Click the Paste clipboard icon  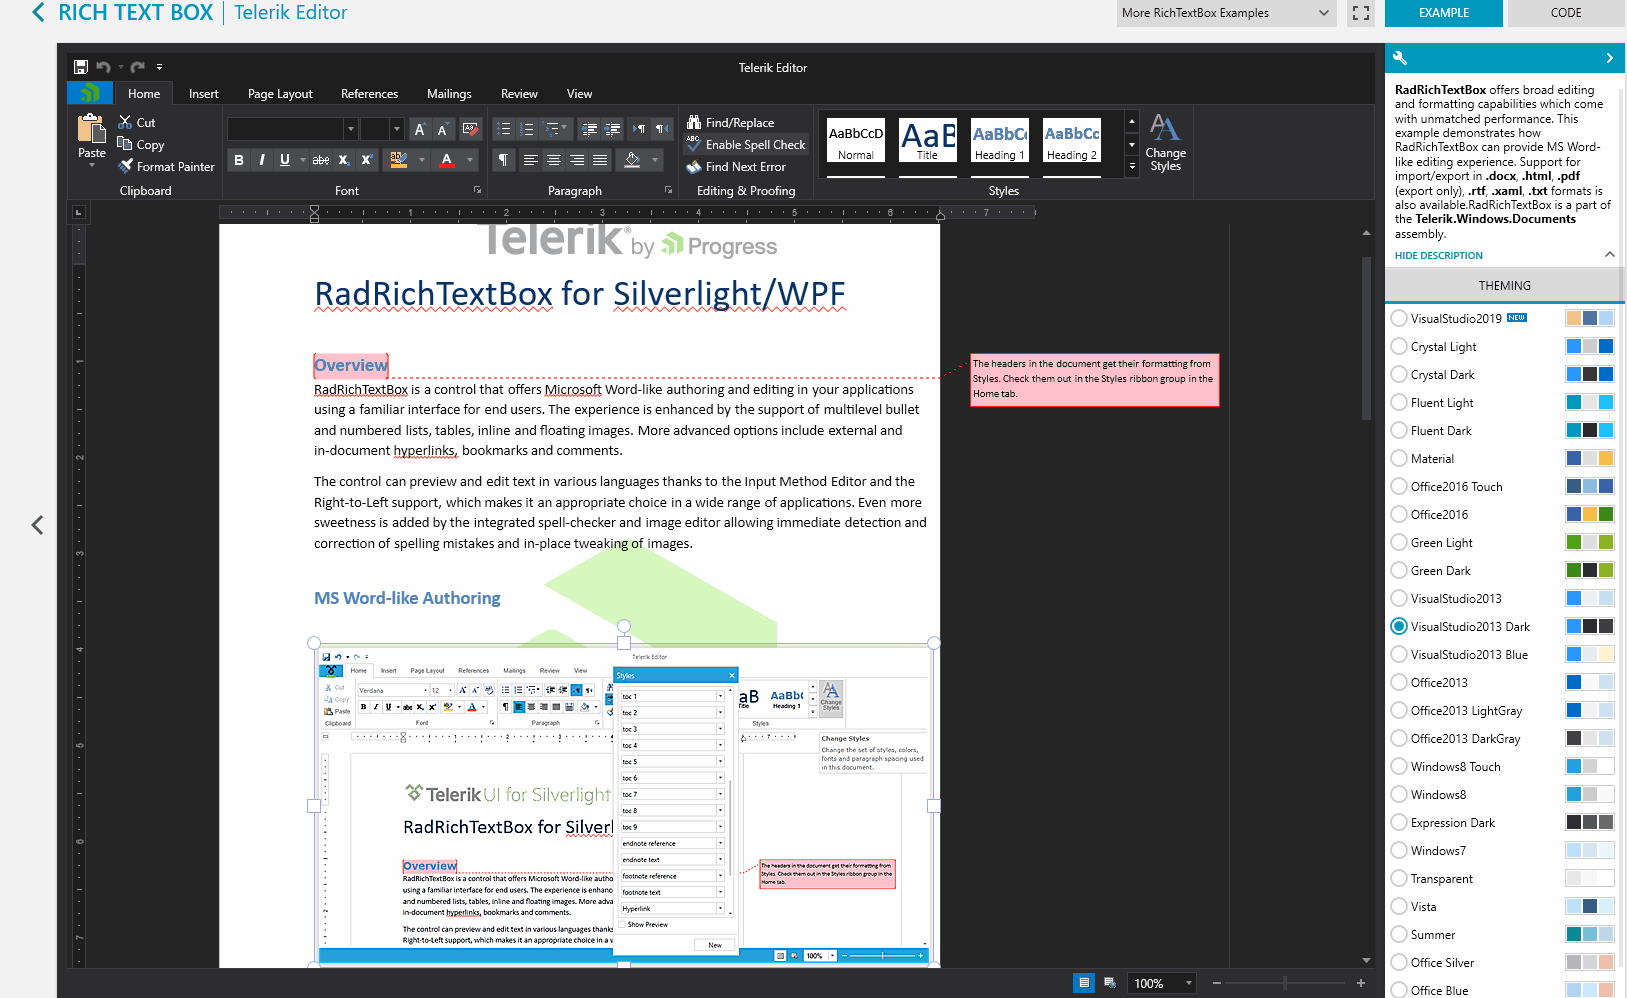[x=92, y=129]
